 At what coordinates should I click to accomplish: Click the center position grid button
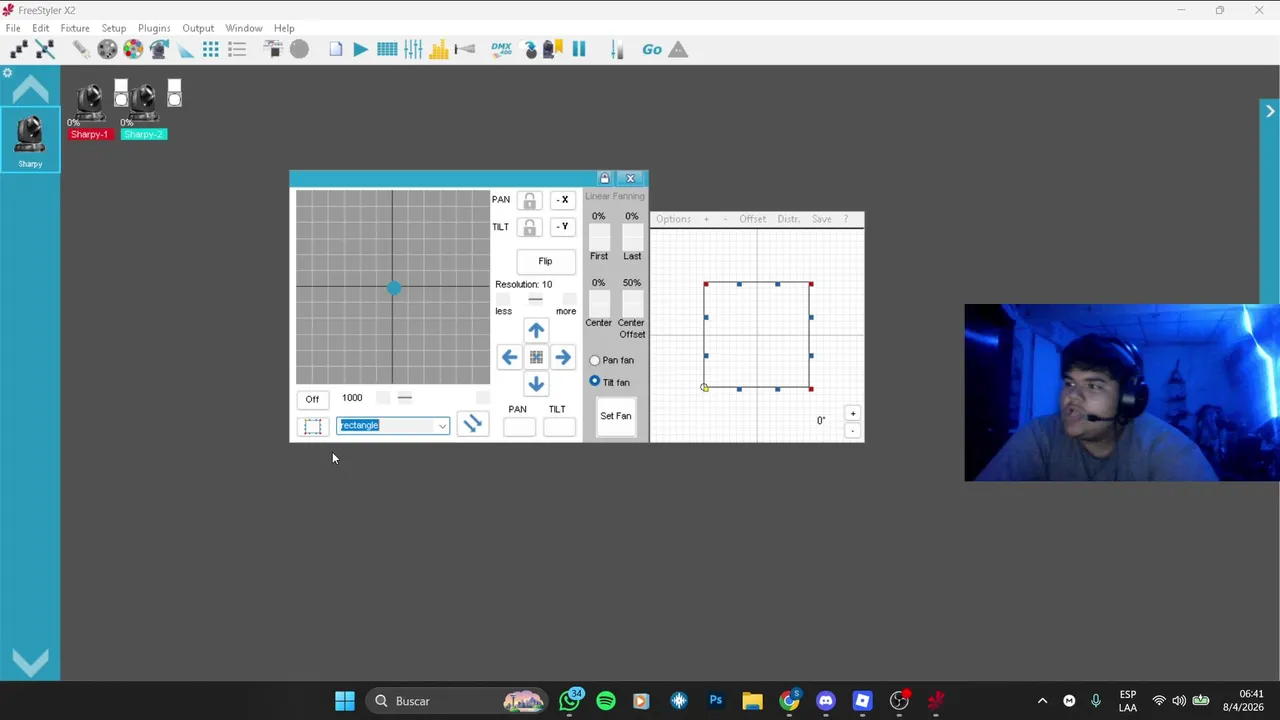pyautogui.click(x=536, y=357)
